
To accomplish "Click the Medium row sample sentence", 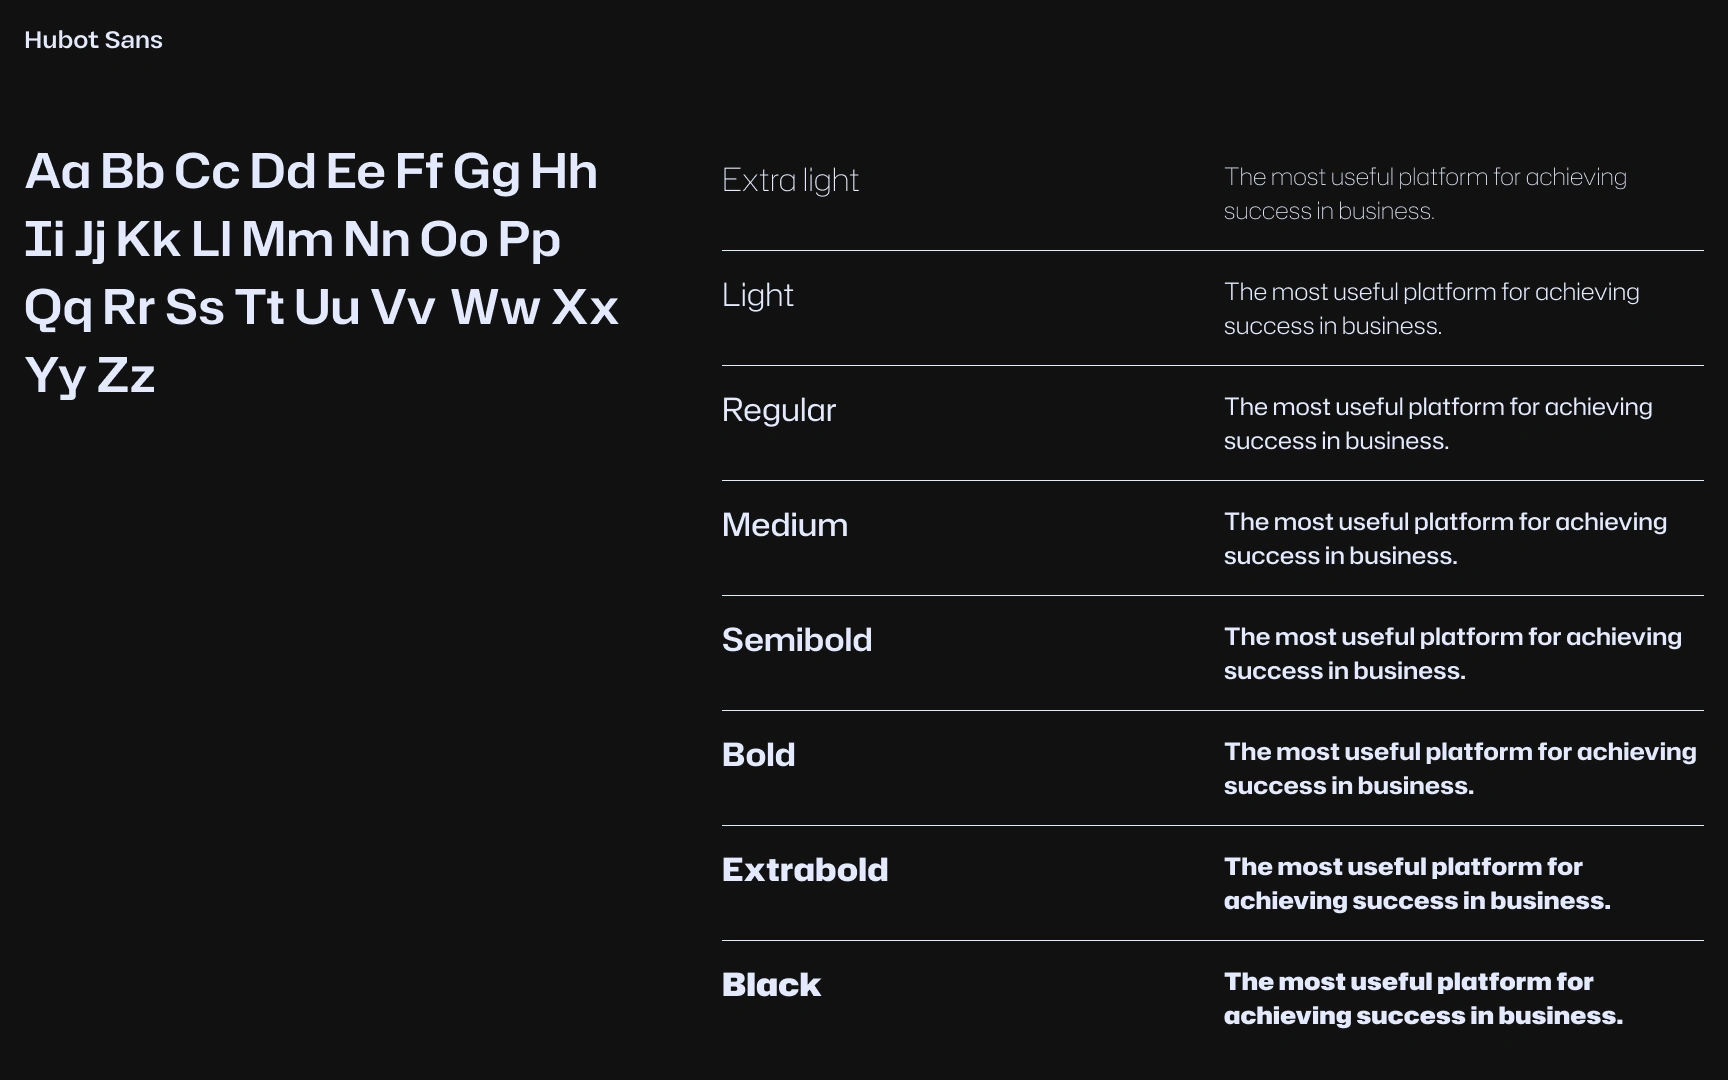I will pos(1444,539).
